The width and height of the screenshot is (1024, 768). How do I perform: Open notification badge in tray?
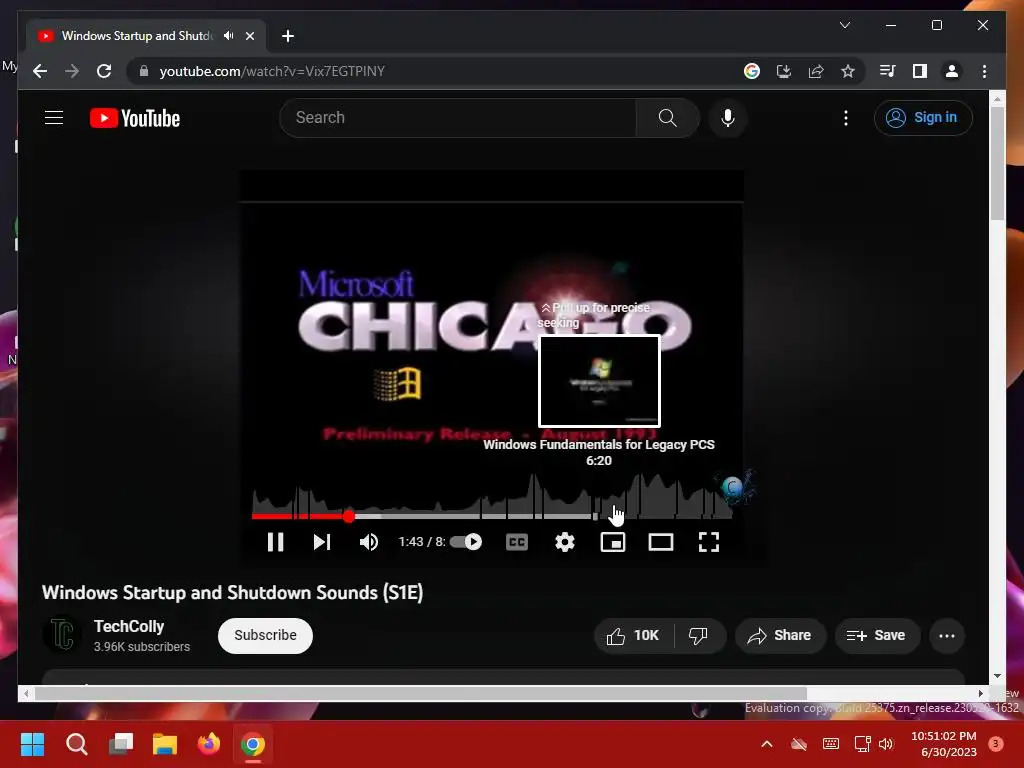(x=996, y=744)
